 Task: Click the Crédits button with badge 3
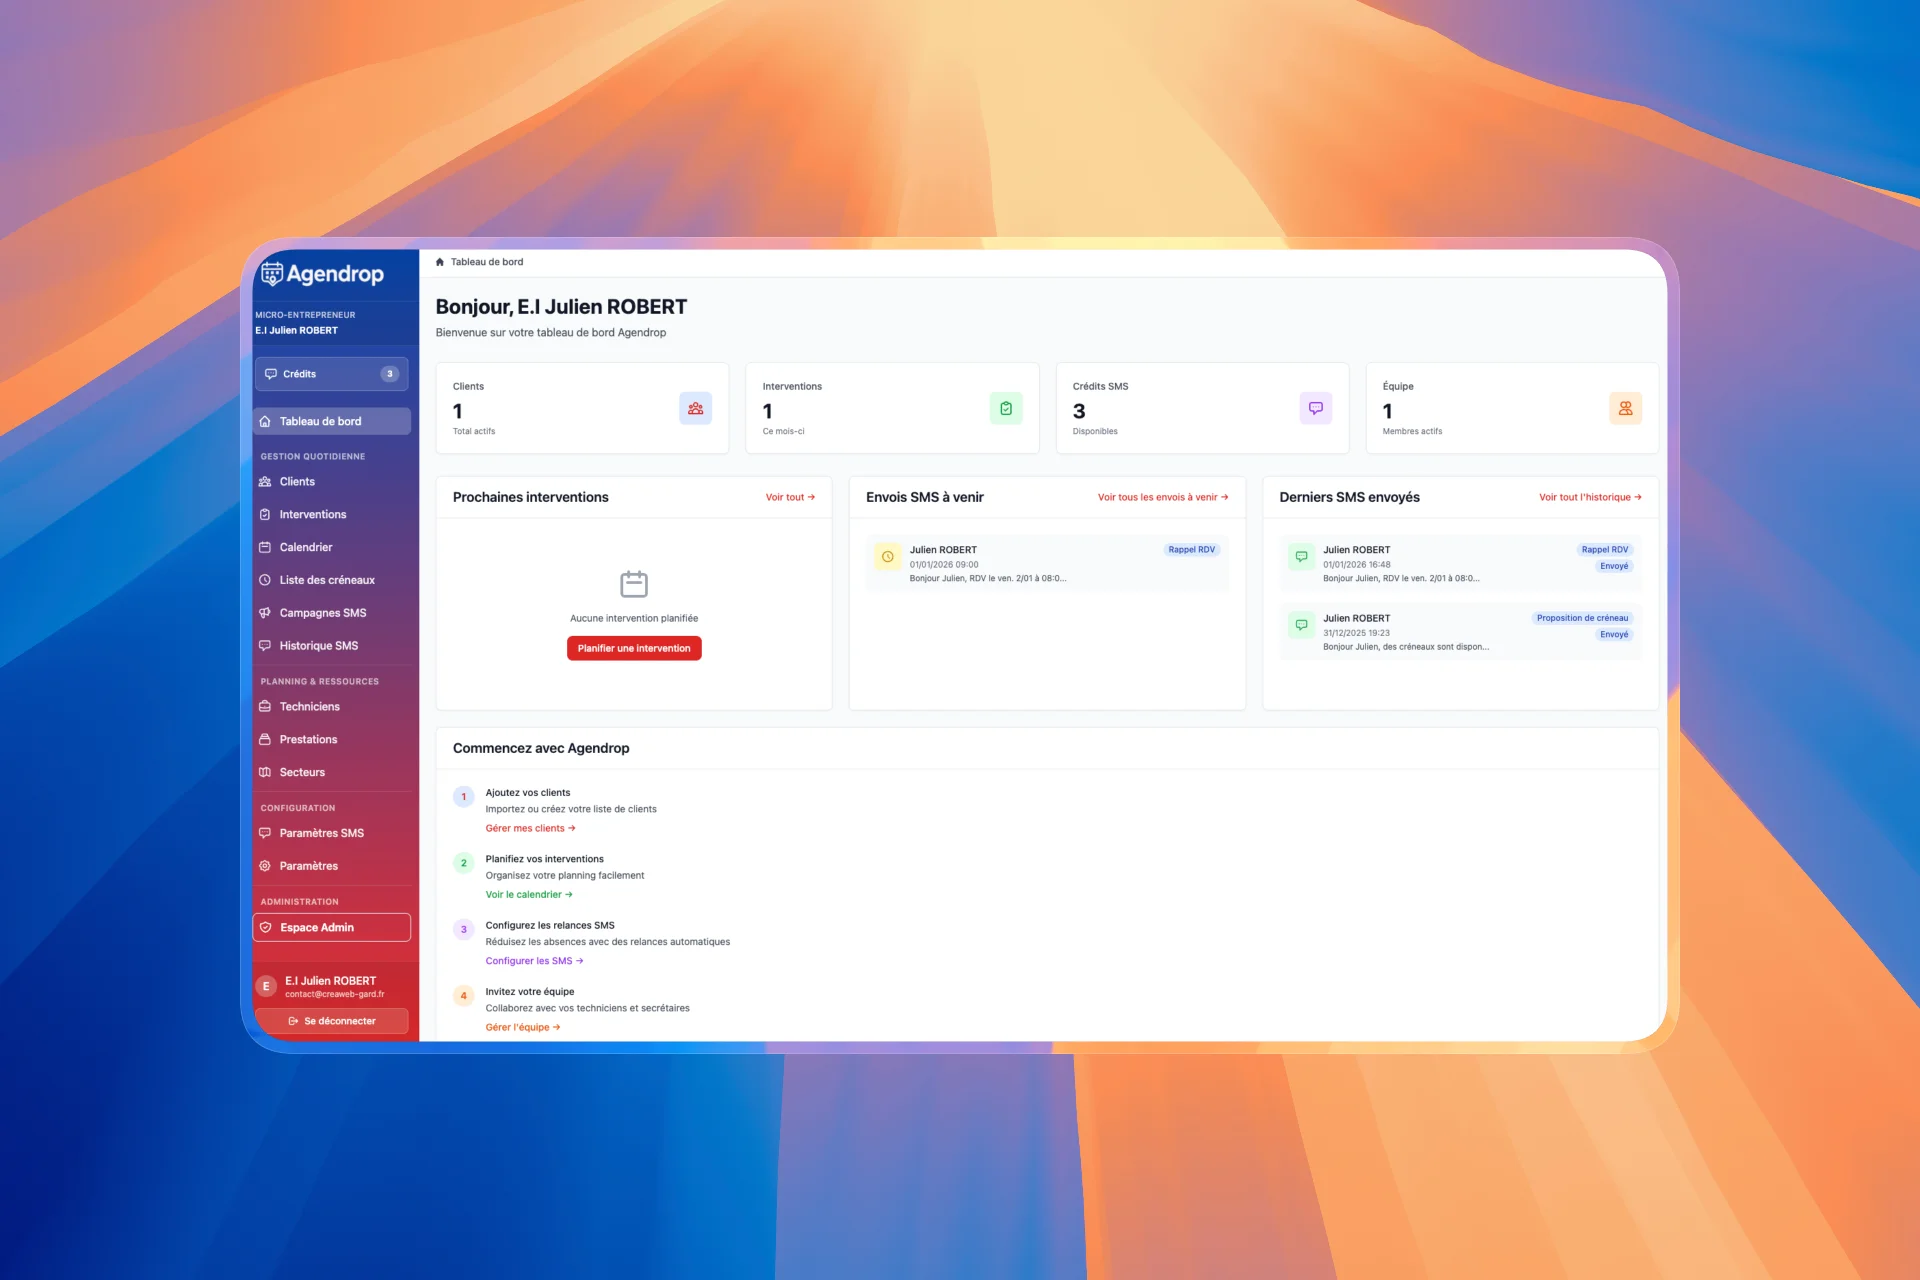point(331,374)
